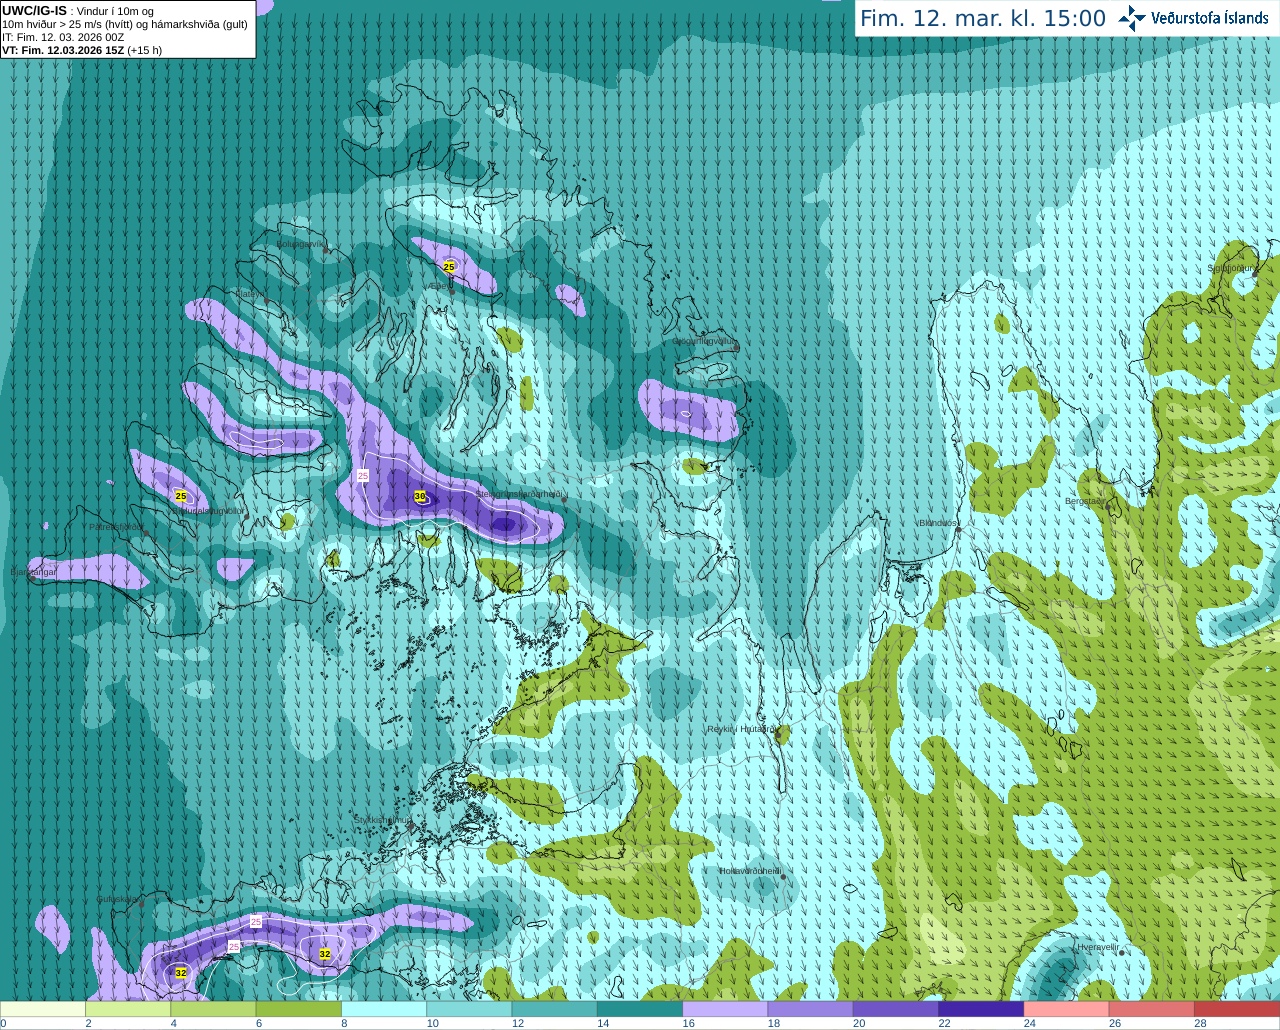
Task: Click the yellow 30 gust marker
Action: coord(420,496)
